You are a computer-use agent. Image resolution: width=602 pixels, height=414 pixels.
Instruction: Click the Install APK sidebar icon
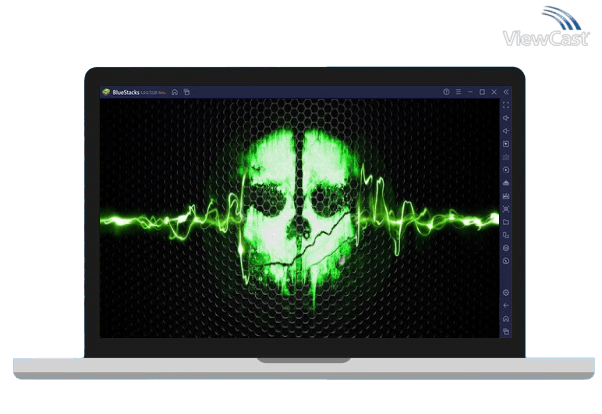click(x=506, y=183)
